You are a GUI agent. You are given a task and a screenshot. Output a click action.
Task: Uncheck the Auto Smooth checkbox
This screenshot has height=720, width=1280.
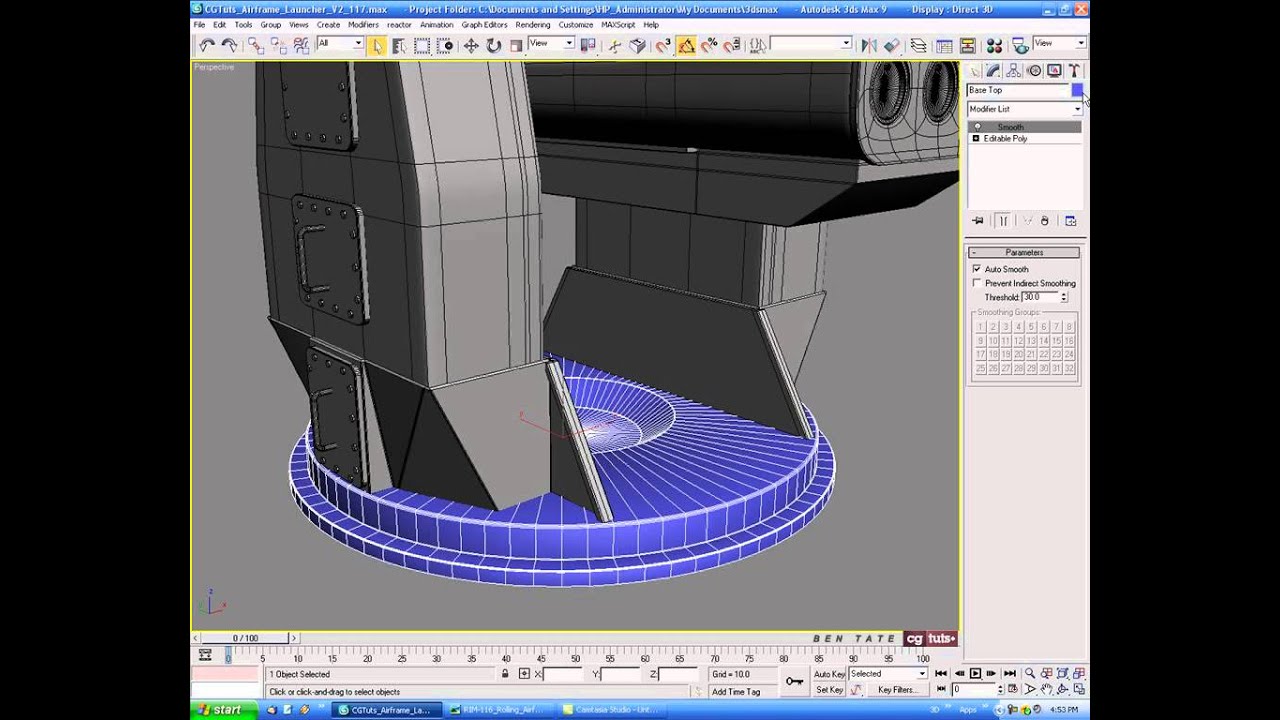977,269
